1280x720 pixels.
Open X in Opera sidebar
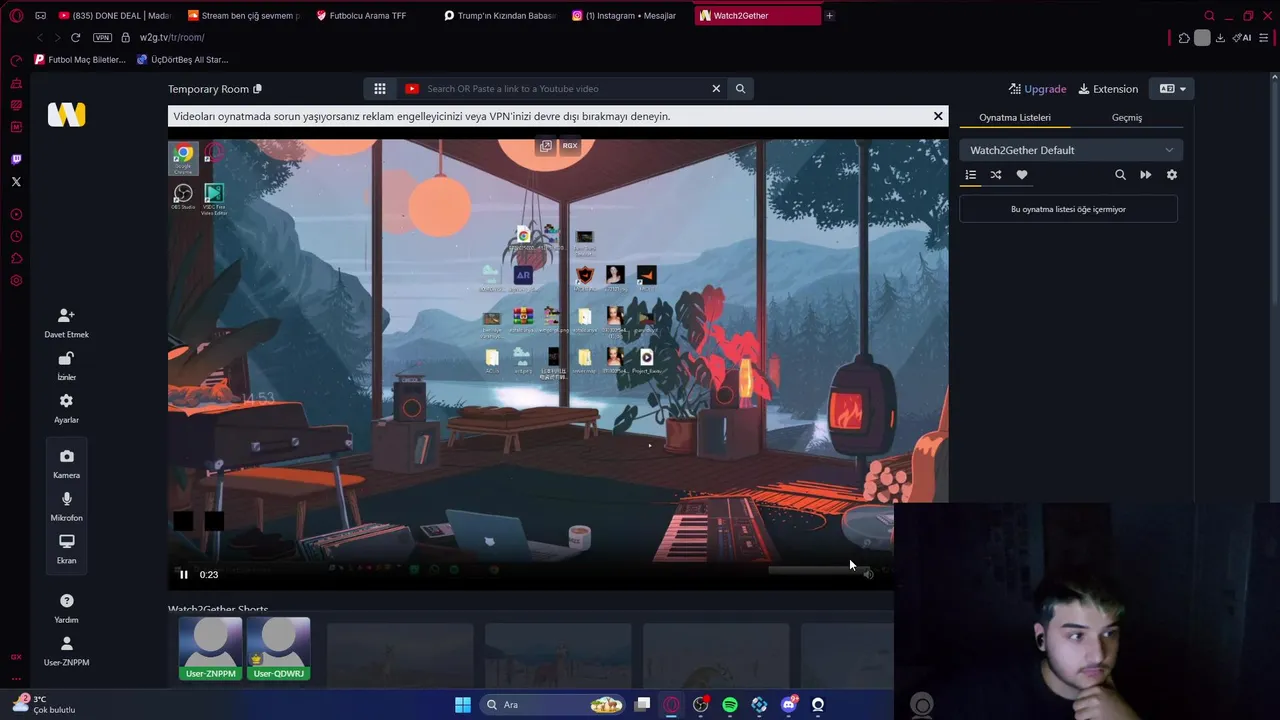point(16,182)
